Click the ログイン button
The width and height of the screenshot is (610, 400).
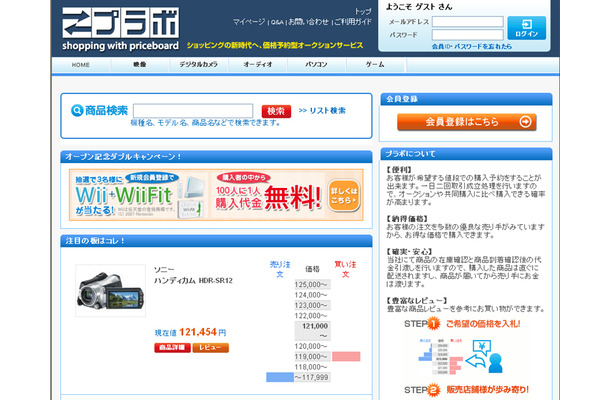pyautogui.click(x=527, y=28)
